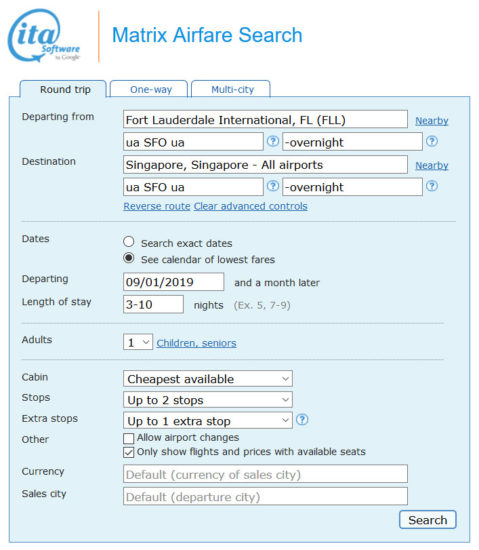
Task: Open help icon next to Extra stops
Action: coord(302,420)
